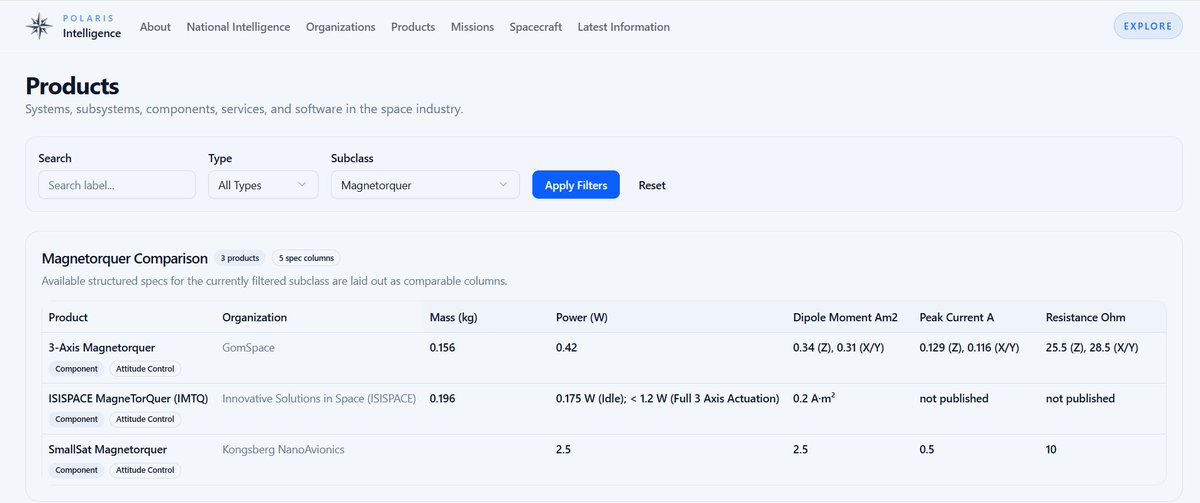Open the Spacecraft nav item

(x=535, y=27)
